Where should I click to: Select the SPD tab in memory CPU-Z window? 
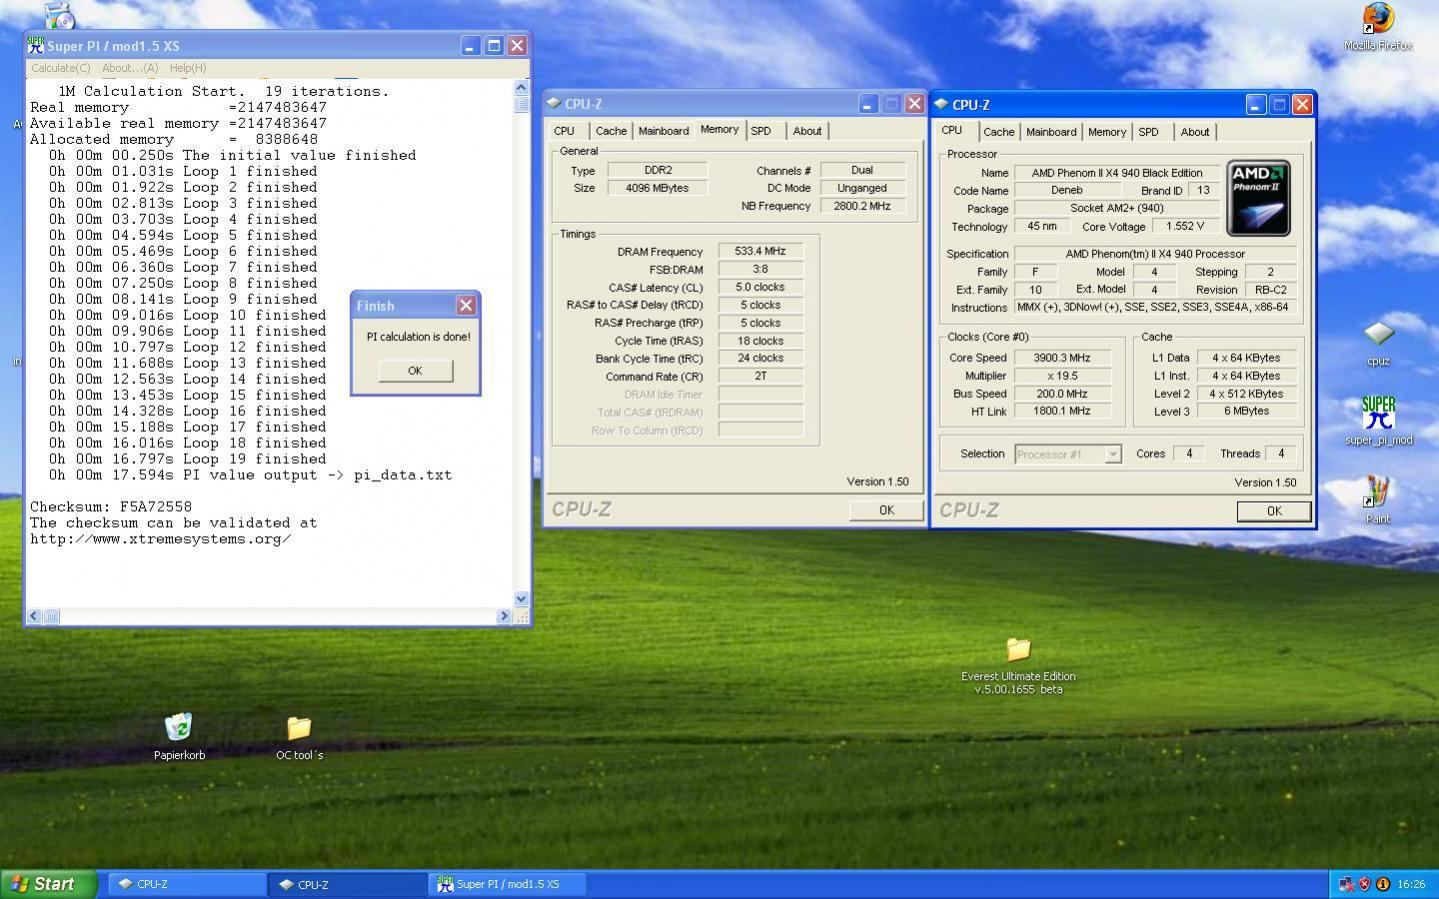pyautogui.click(x=761, y=131)
